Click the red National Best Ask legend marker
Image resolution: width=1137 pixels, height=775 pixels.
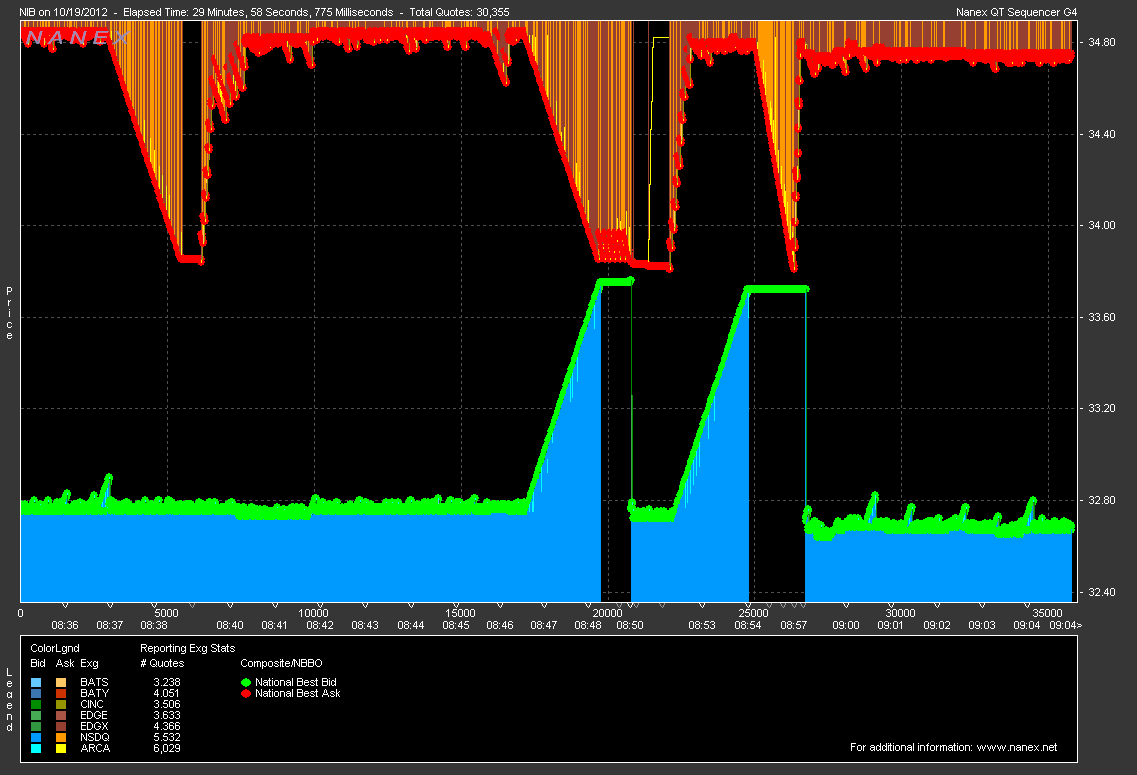(x=246, y=693)
